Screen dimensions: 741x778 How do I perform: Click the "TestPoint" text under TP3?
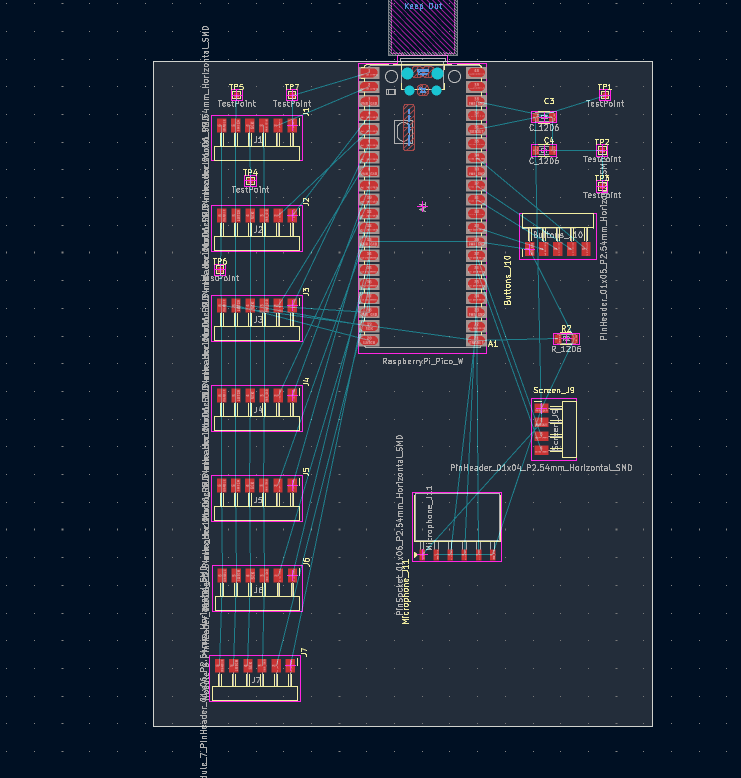pos(602,195)
